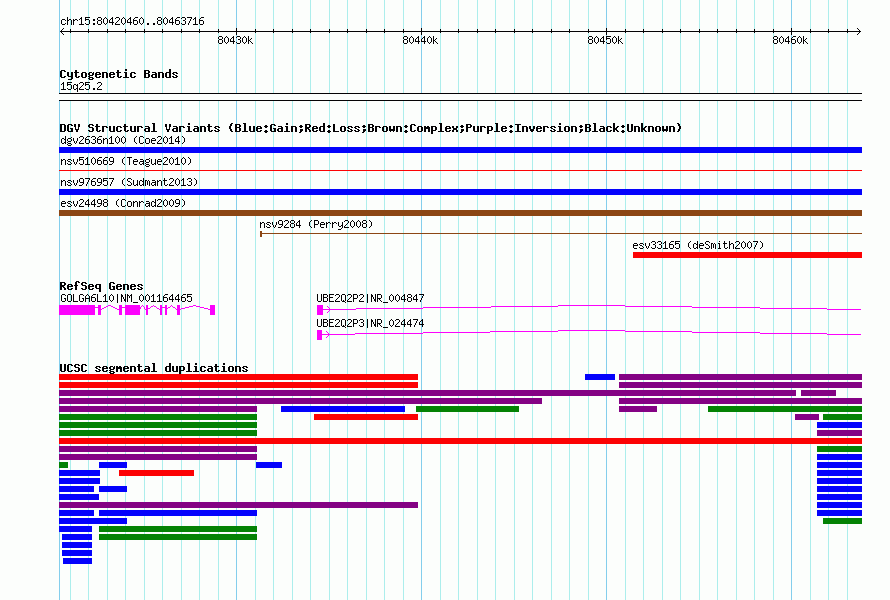Select the dgv2636n100 (Coe2014) label
This screenshot has height=600, width=890.
coord(123,140)
